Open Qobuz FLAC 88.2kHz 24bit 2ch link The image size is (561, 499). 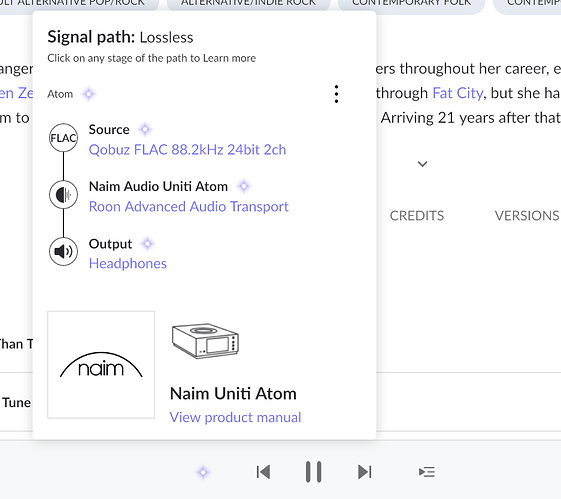(x=187, y=150)
